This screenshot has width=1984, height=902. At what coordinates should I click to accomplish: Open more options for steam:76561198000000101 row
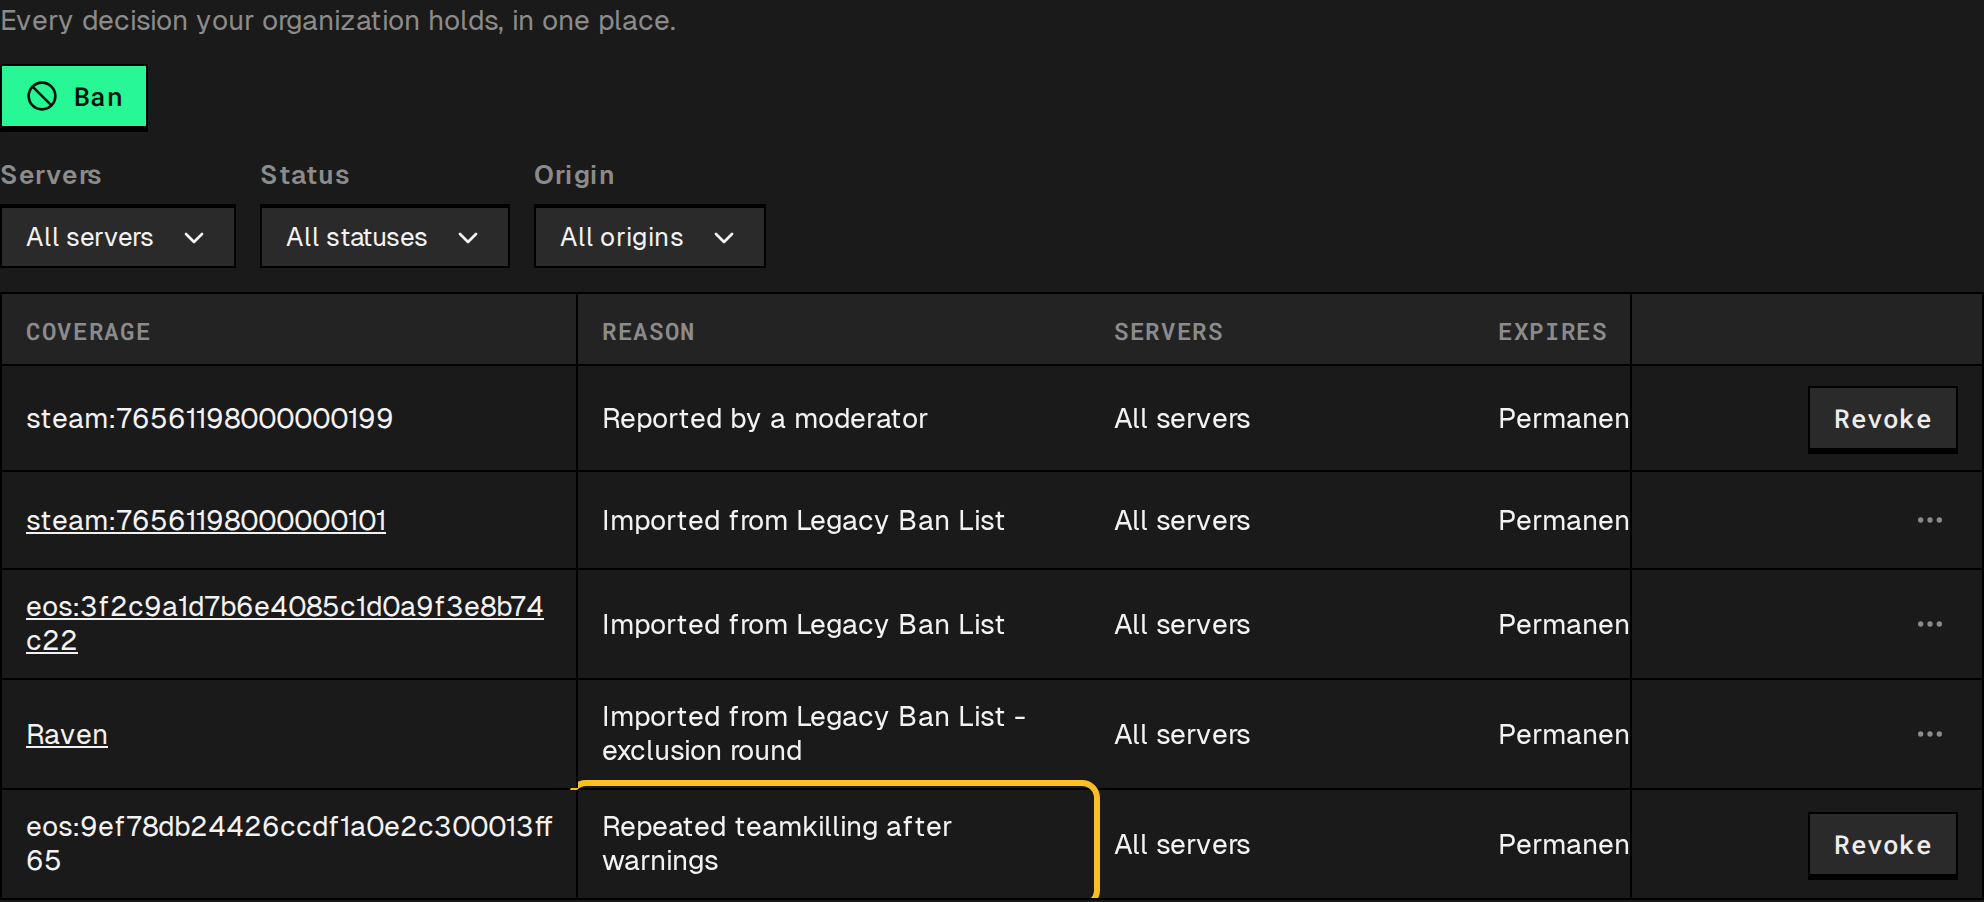pos(1929,520)
